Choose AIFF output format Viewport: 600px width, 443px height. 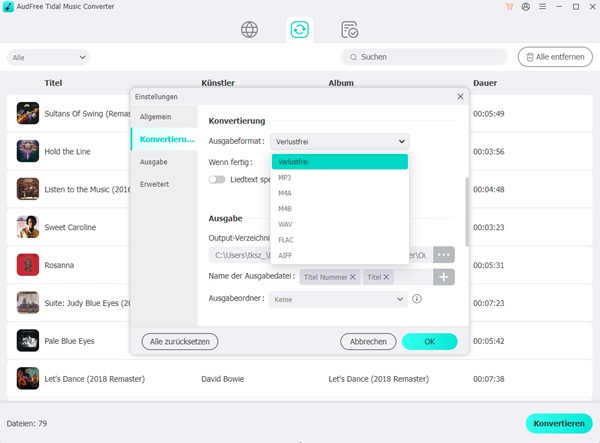[x=340, y=256]
